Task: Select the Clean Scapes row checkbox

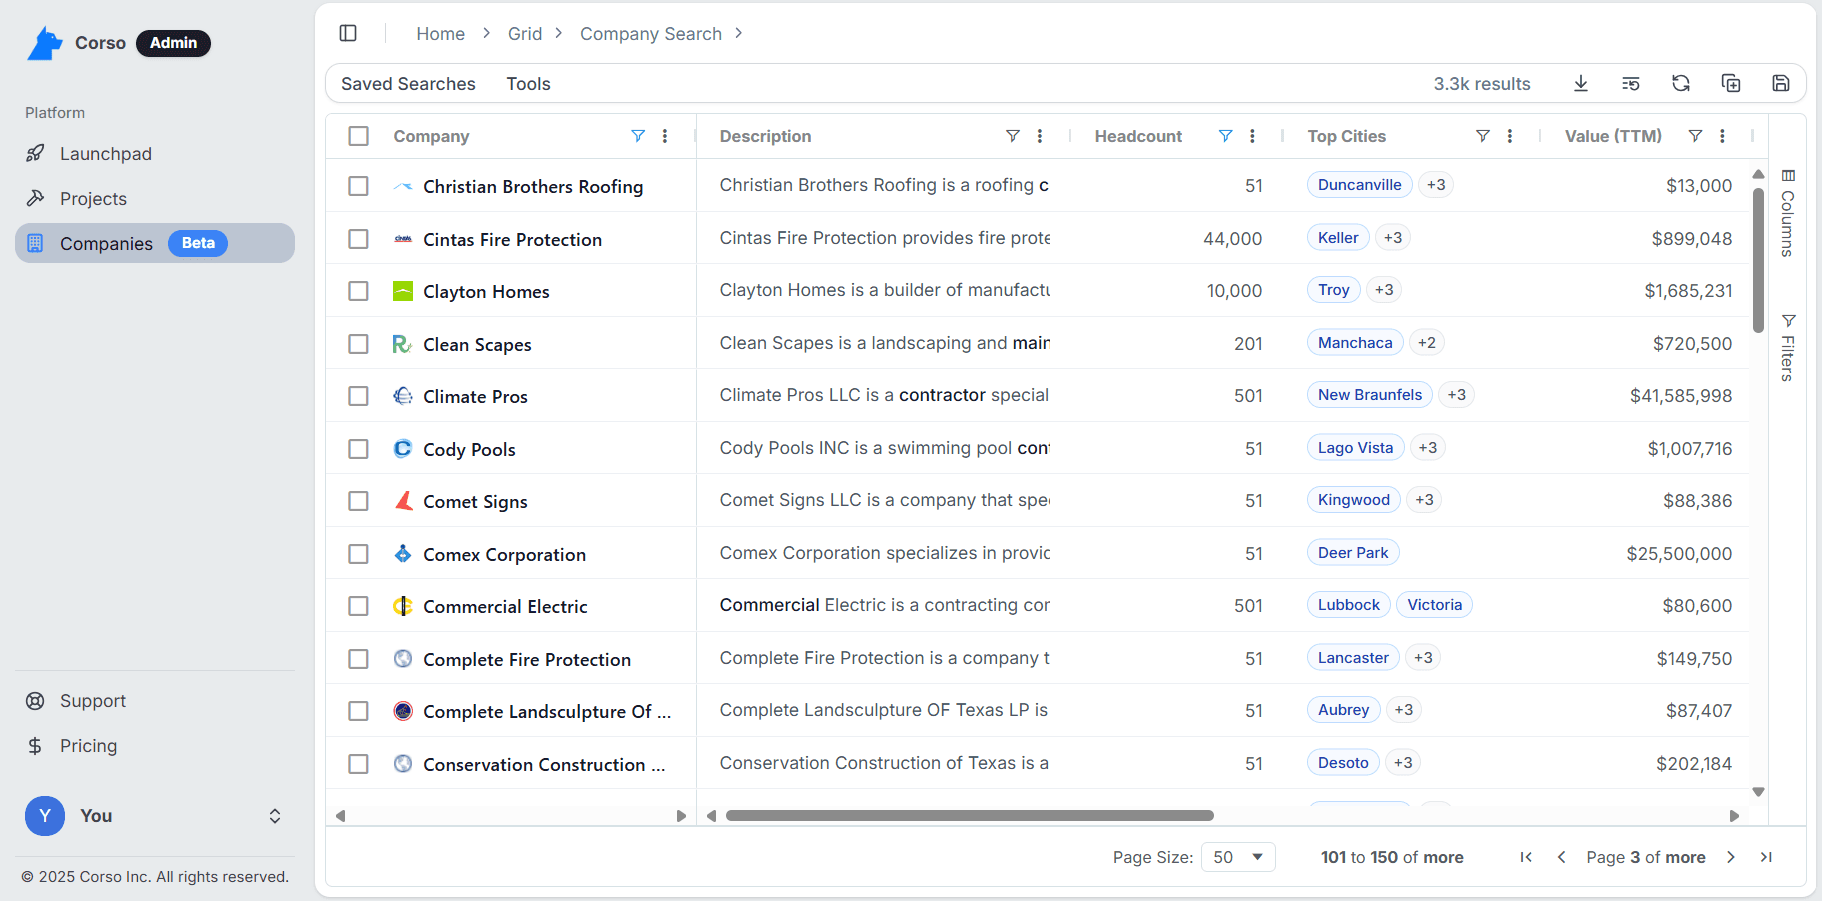Action: 359,344
